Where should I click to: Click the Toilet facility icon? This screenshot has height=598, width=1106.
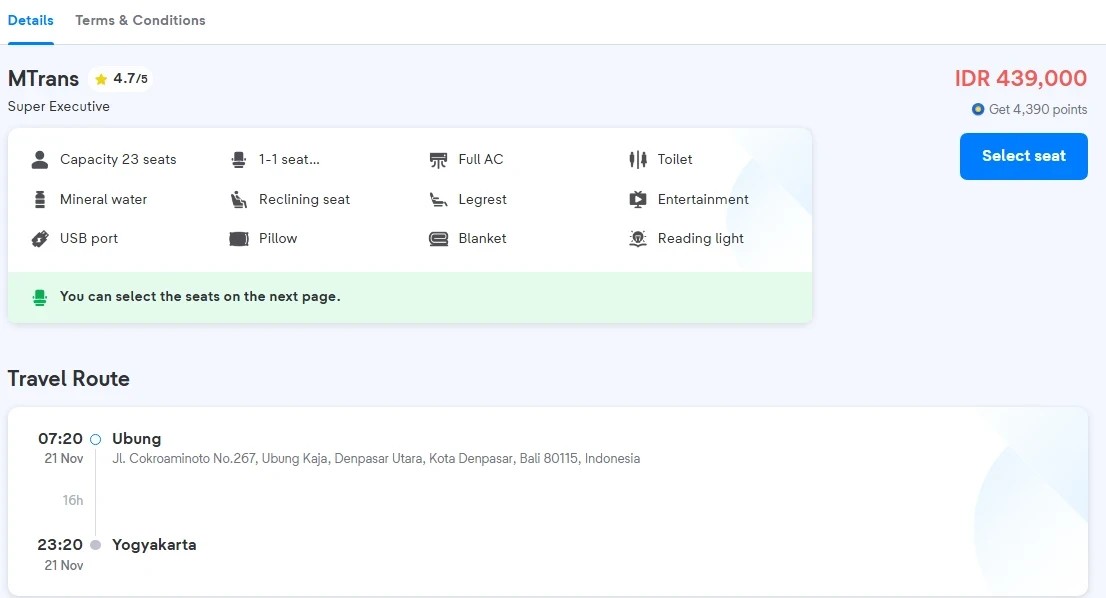point(638,159)
